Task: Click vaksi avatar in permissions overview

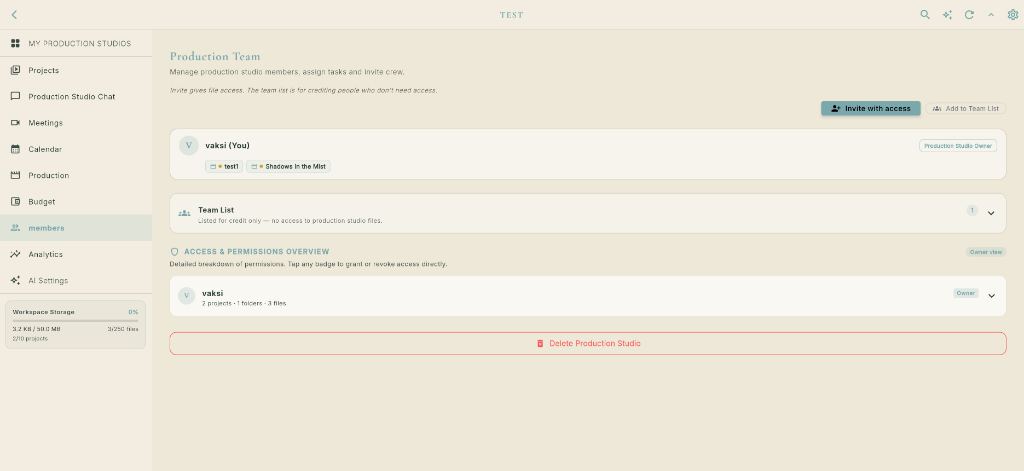Action: (187, 296)
